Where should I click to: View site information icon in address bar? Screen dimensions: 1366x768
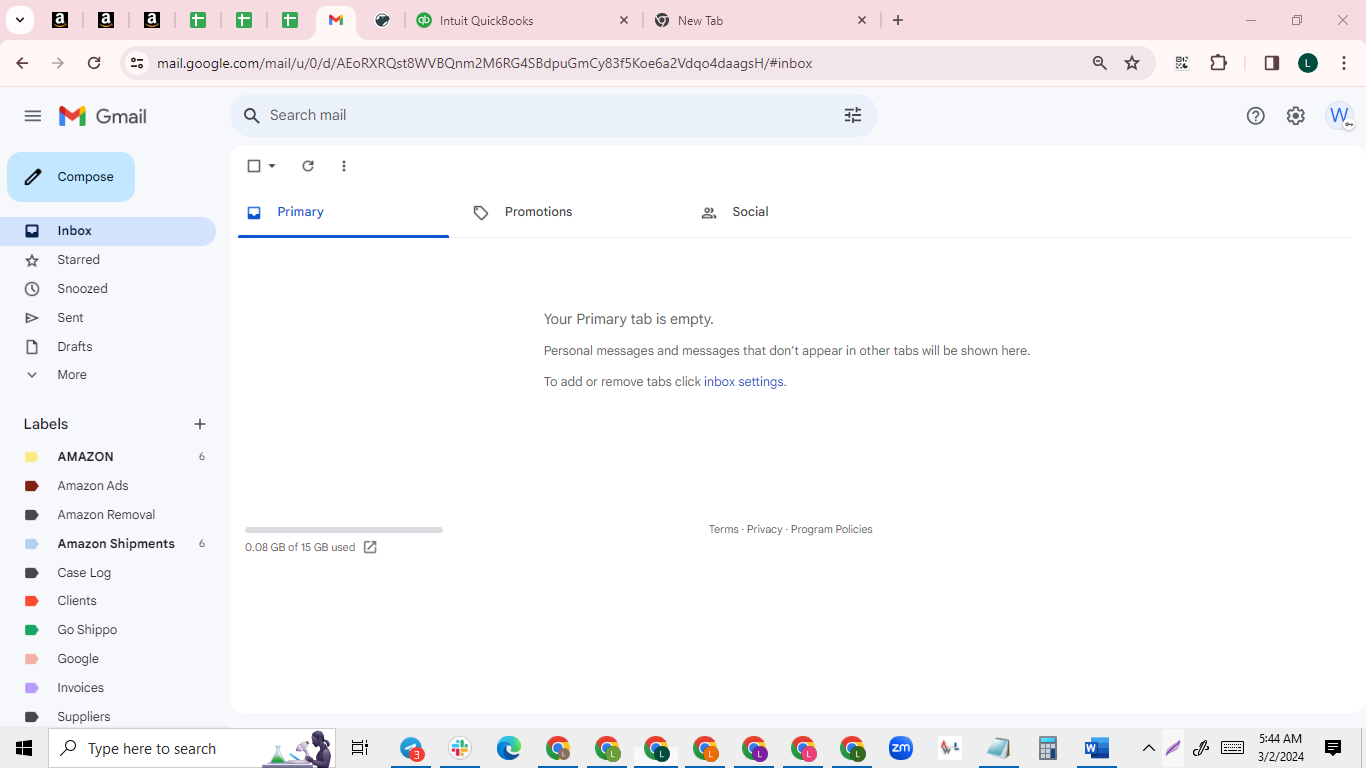(x=137, y=63)
